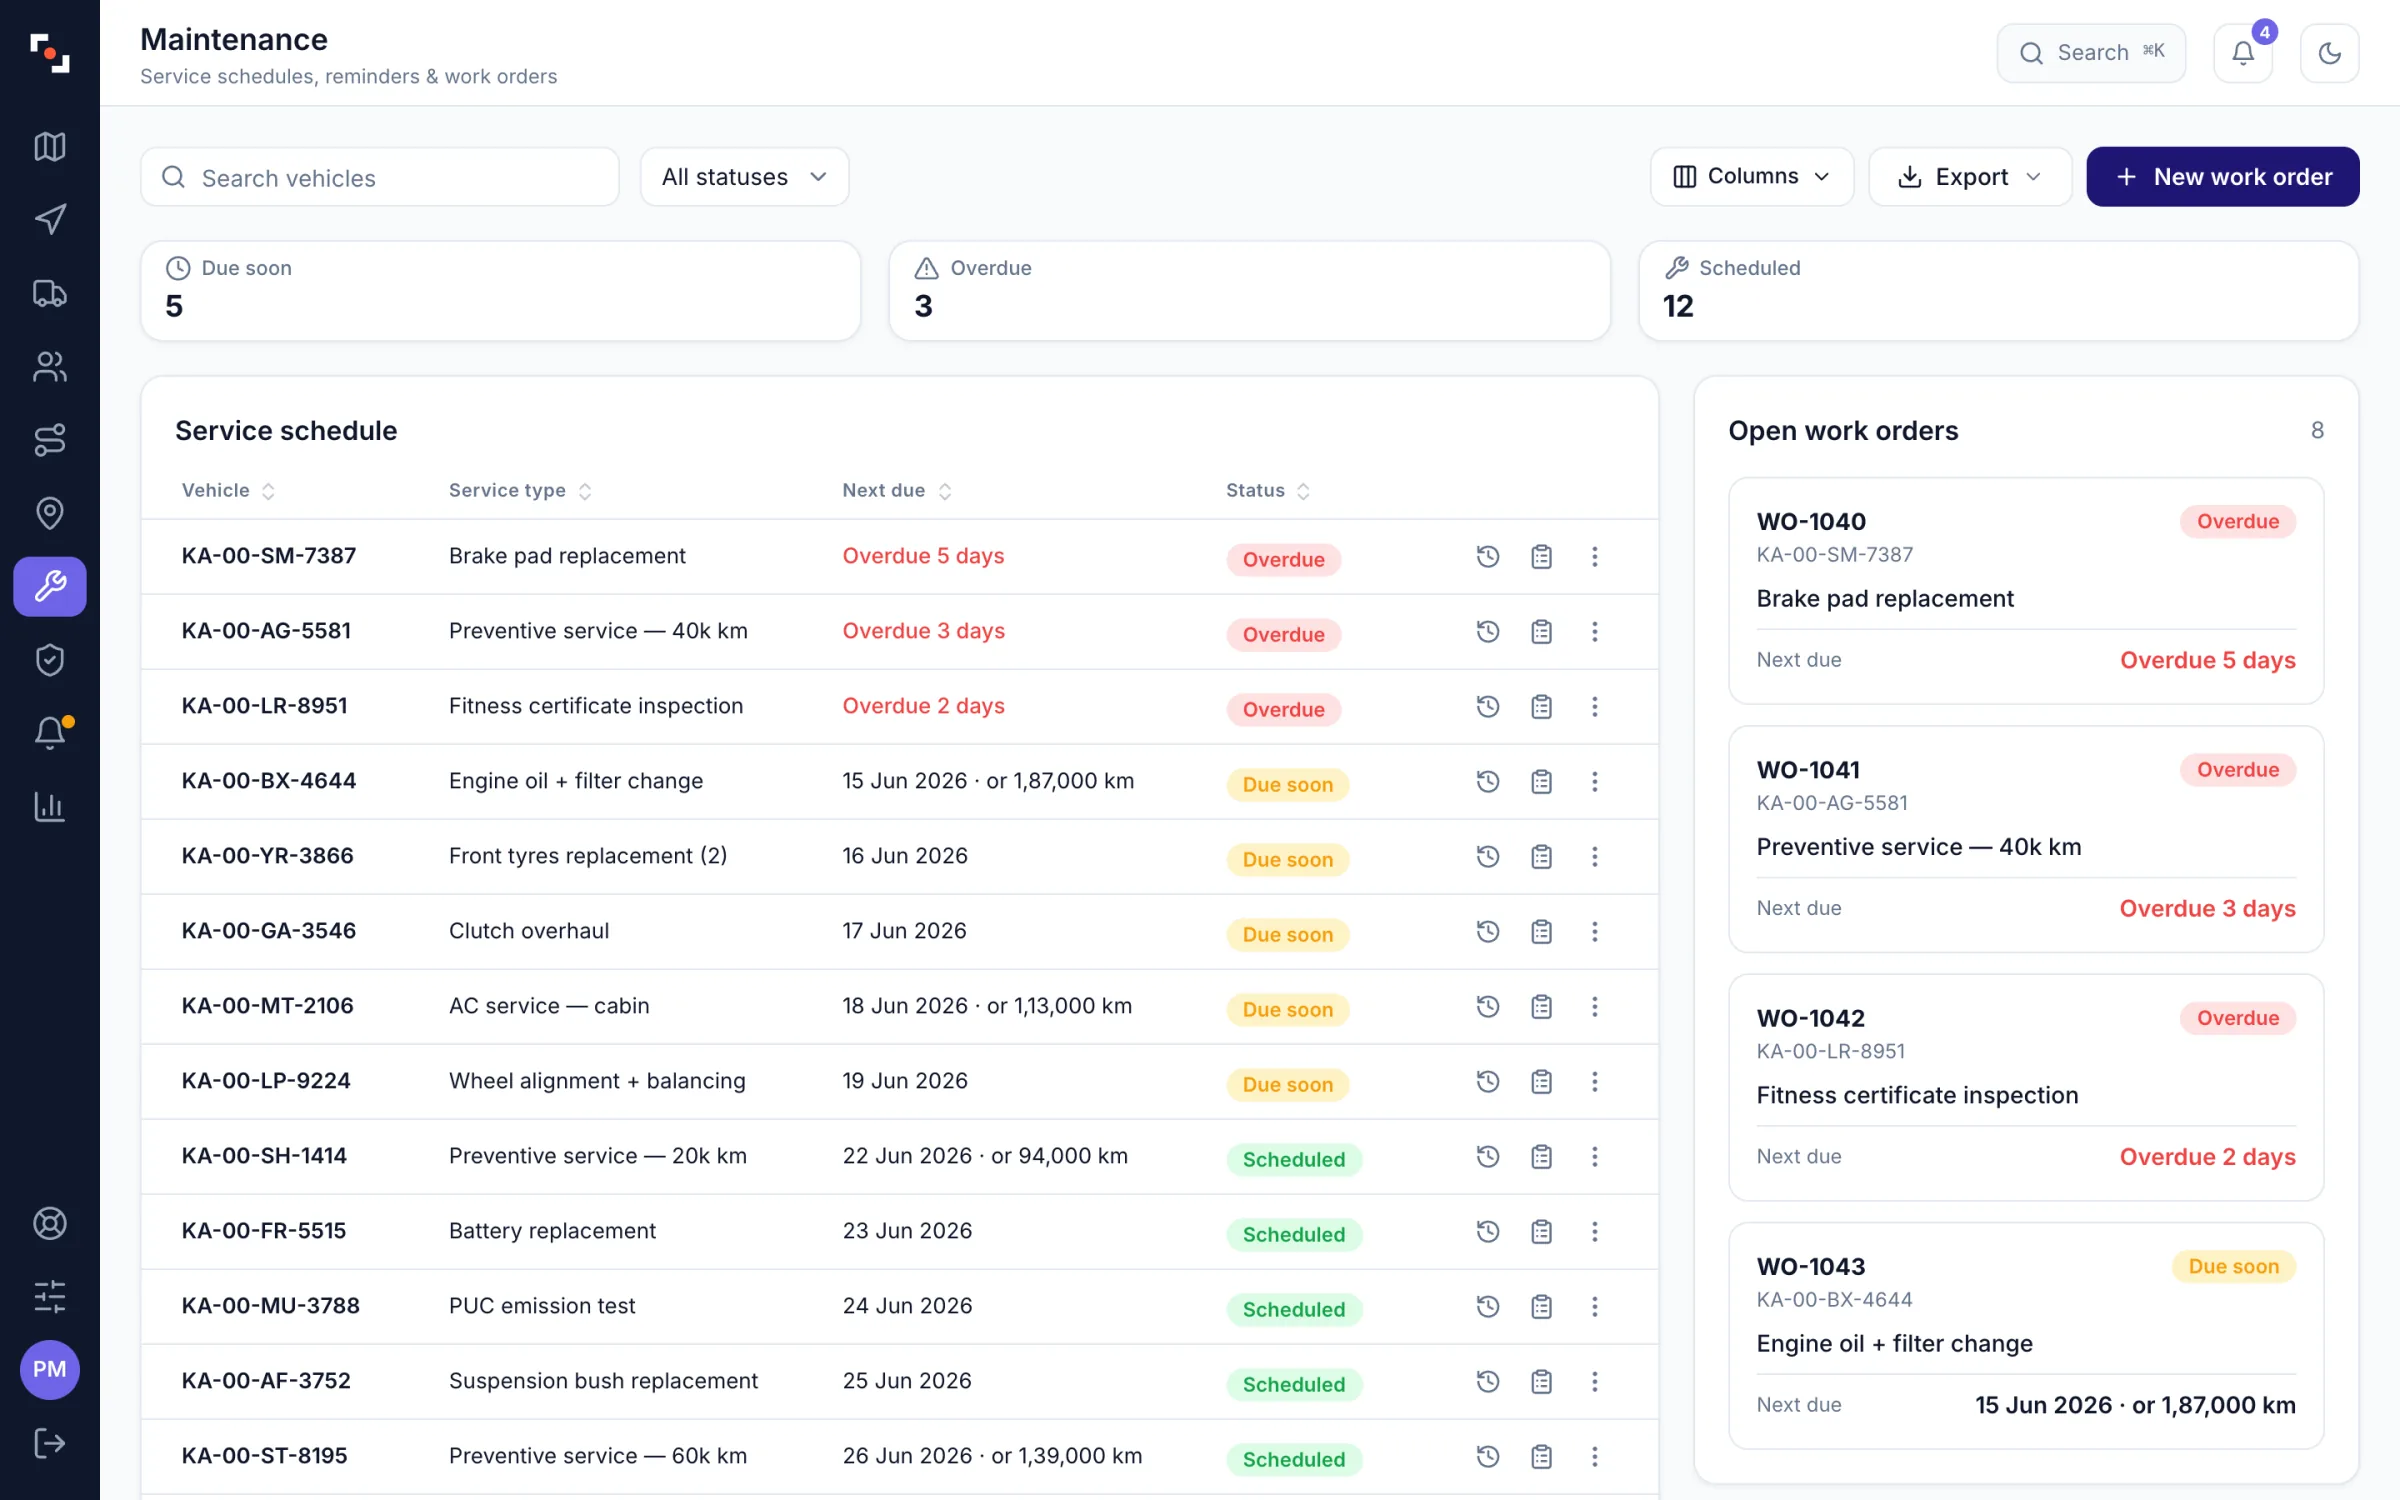Click the logout icon in sidebar
The height and width of the screenshot is (1500, 2400).
coord(49,1443)
